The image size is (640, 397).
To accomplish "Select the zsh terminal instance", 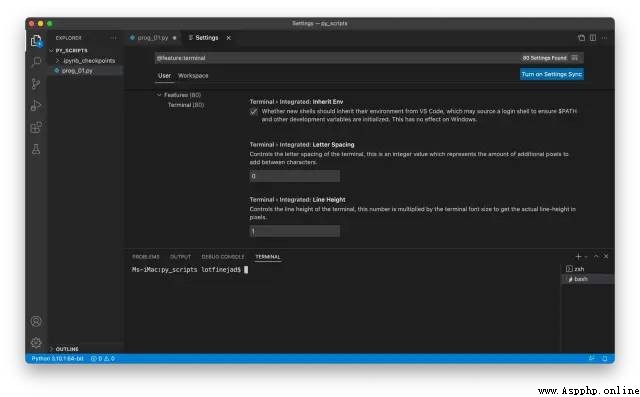I will click(588, 269).
